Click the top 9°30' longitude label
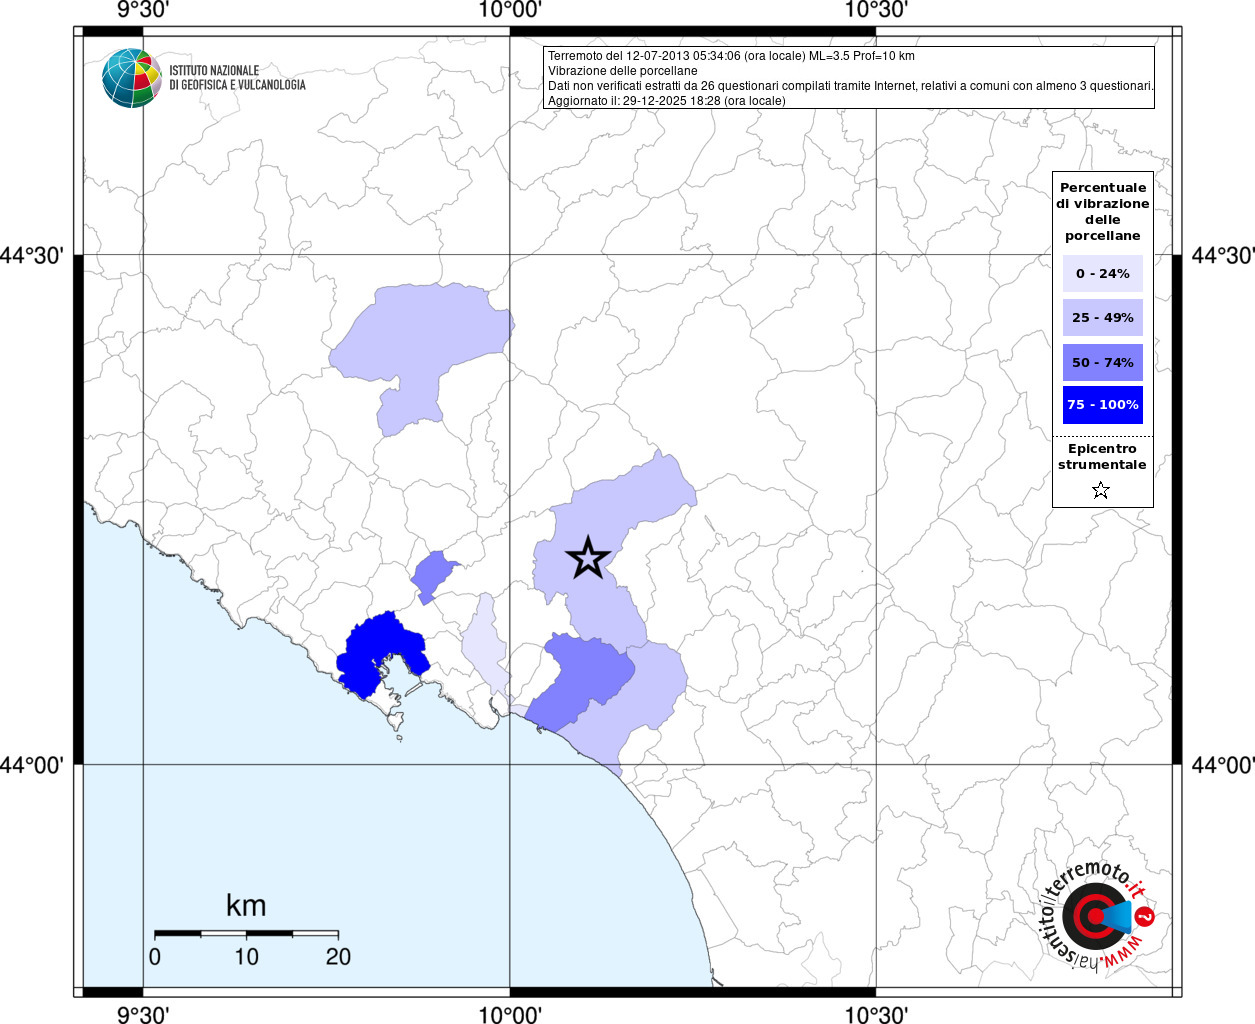Image resolution: width=1255 pixels, height=1024 pixels. pyautogui.click(x=143, y=10)
